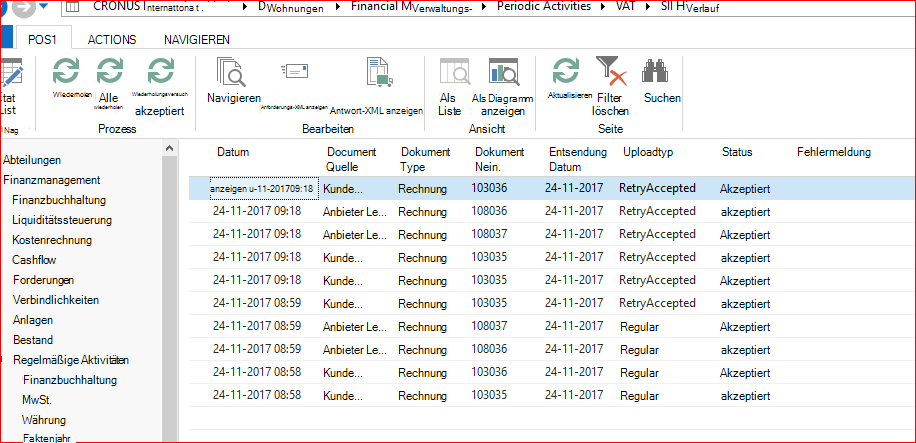Sort by the Dokument Nein. column header
916x443 pixels.
(499, 160)
